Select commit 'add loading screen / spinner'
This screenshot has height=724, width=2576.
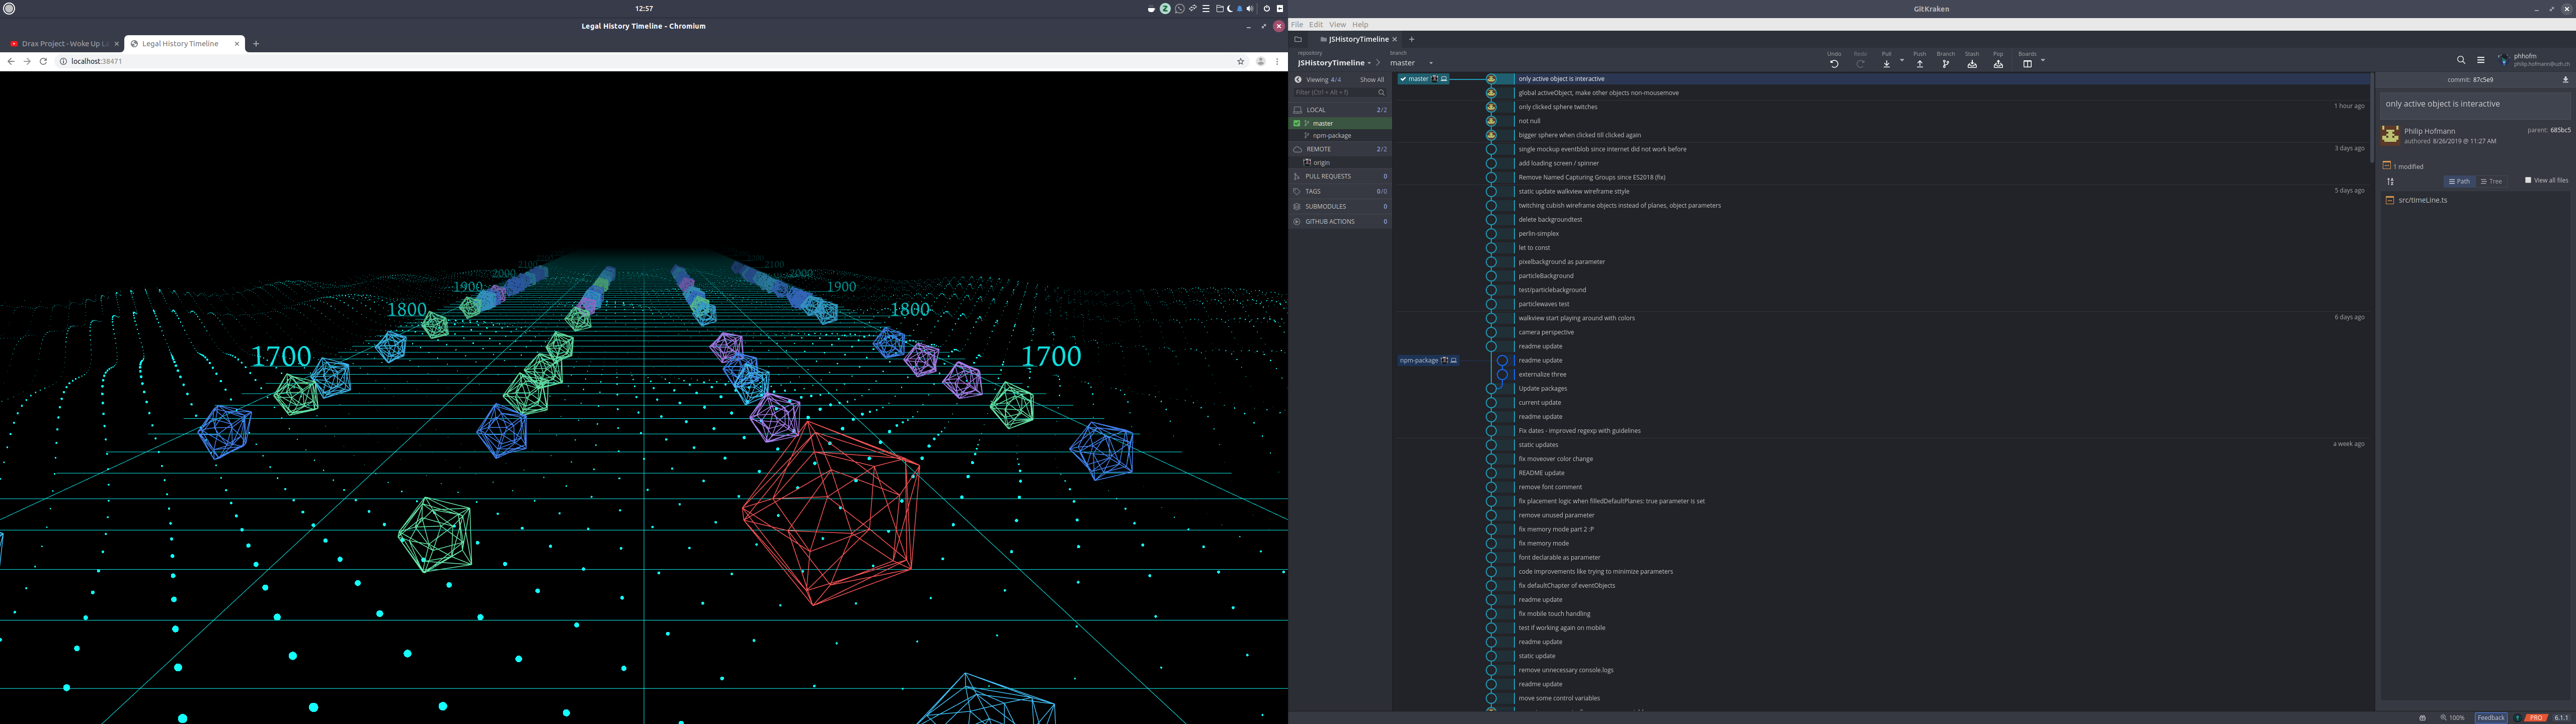1558,163
